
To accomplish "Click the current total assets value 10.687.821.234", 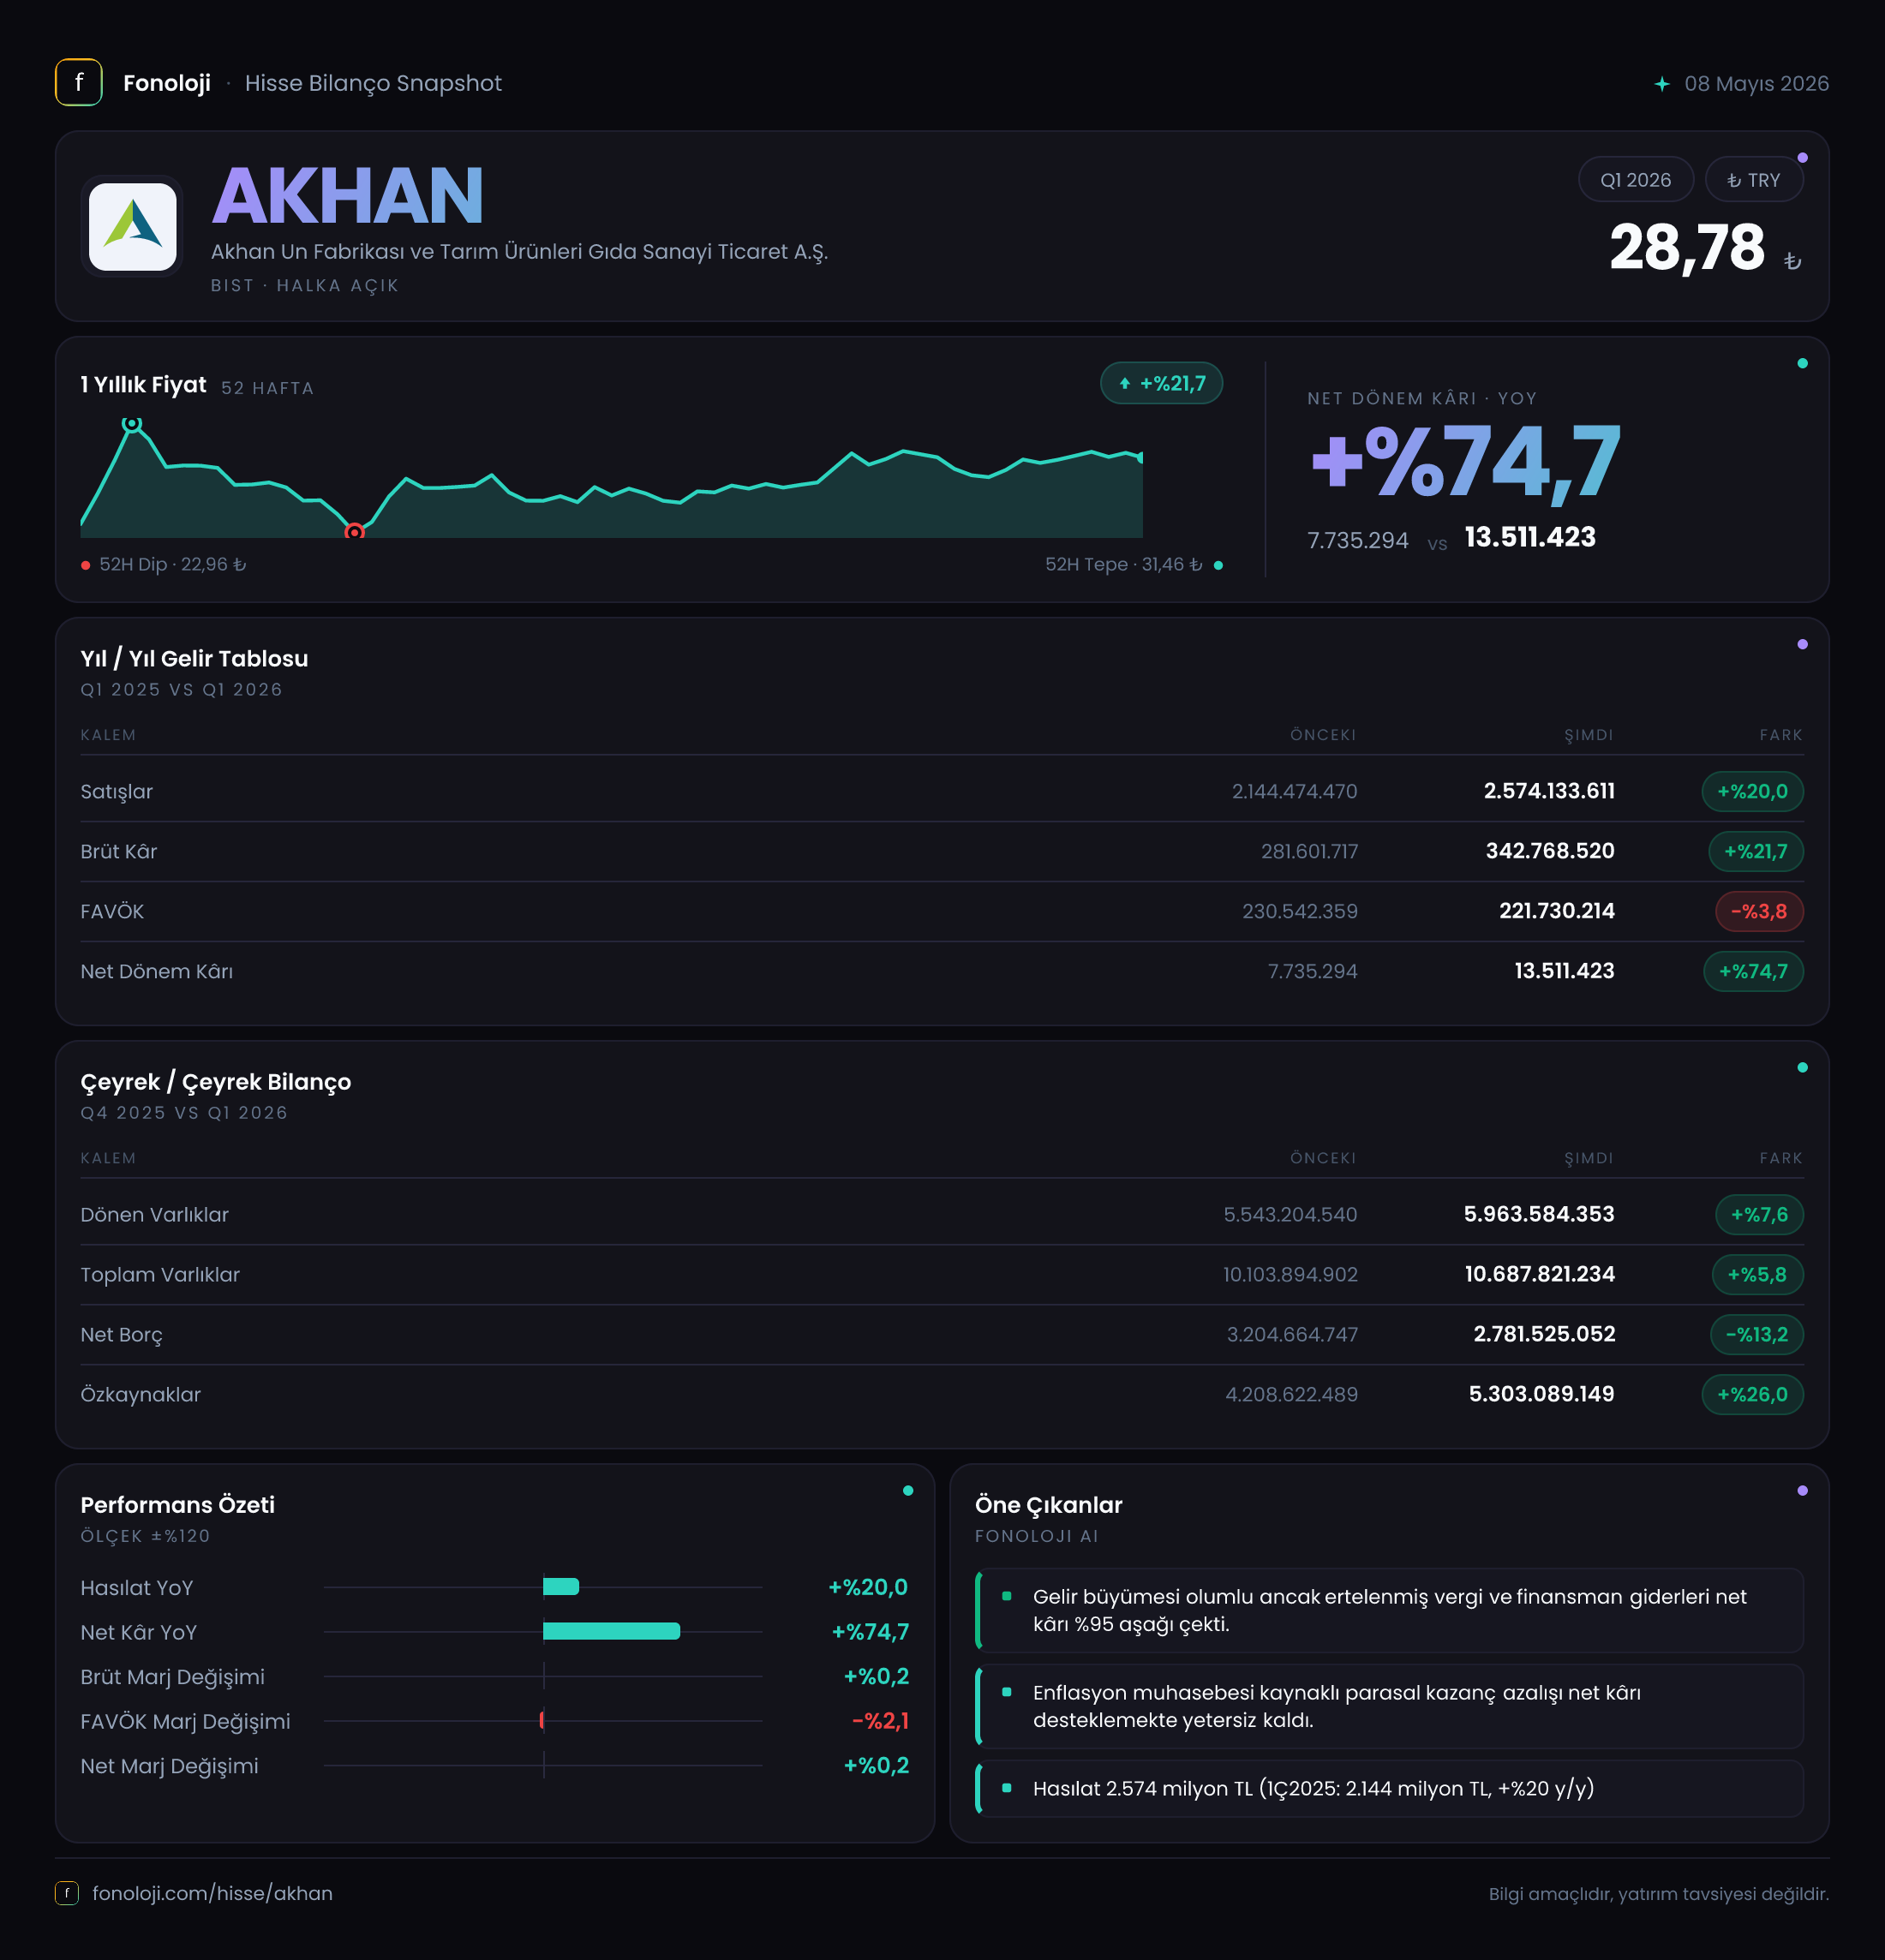I will (1540, 1274).
